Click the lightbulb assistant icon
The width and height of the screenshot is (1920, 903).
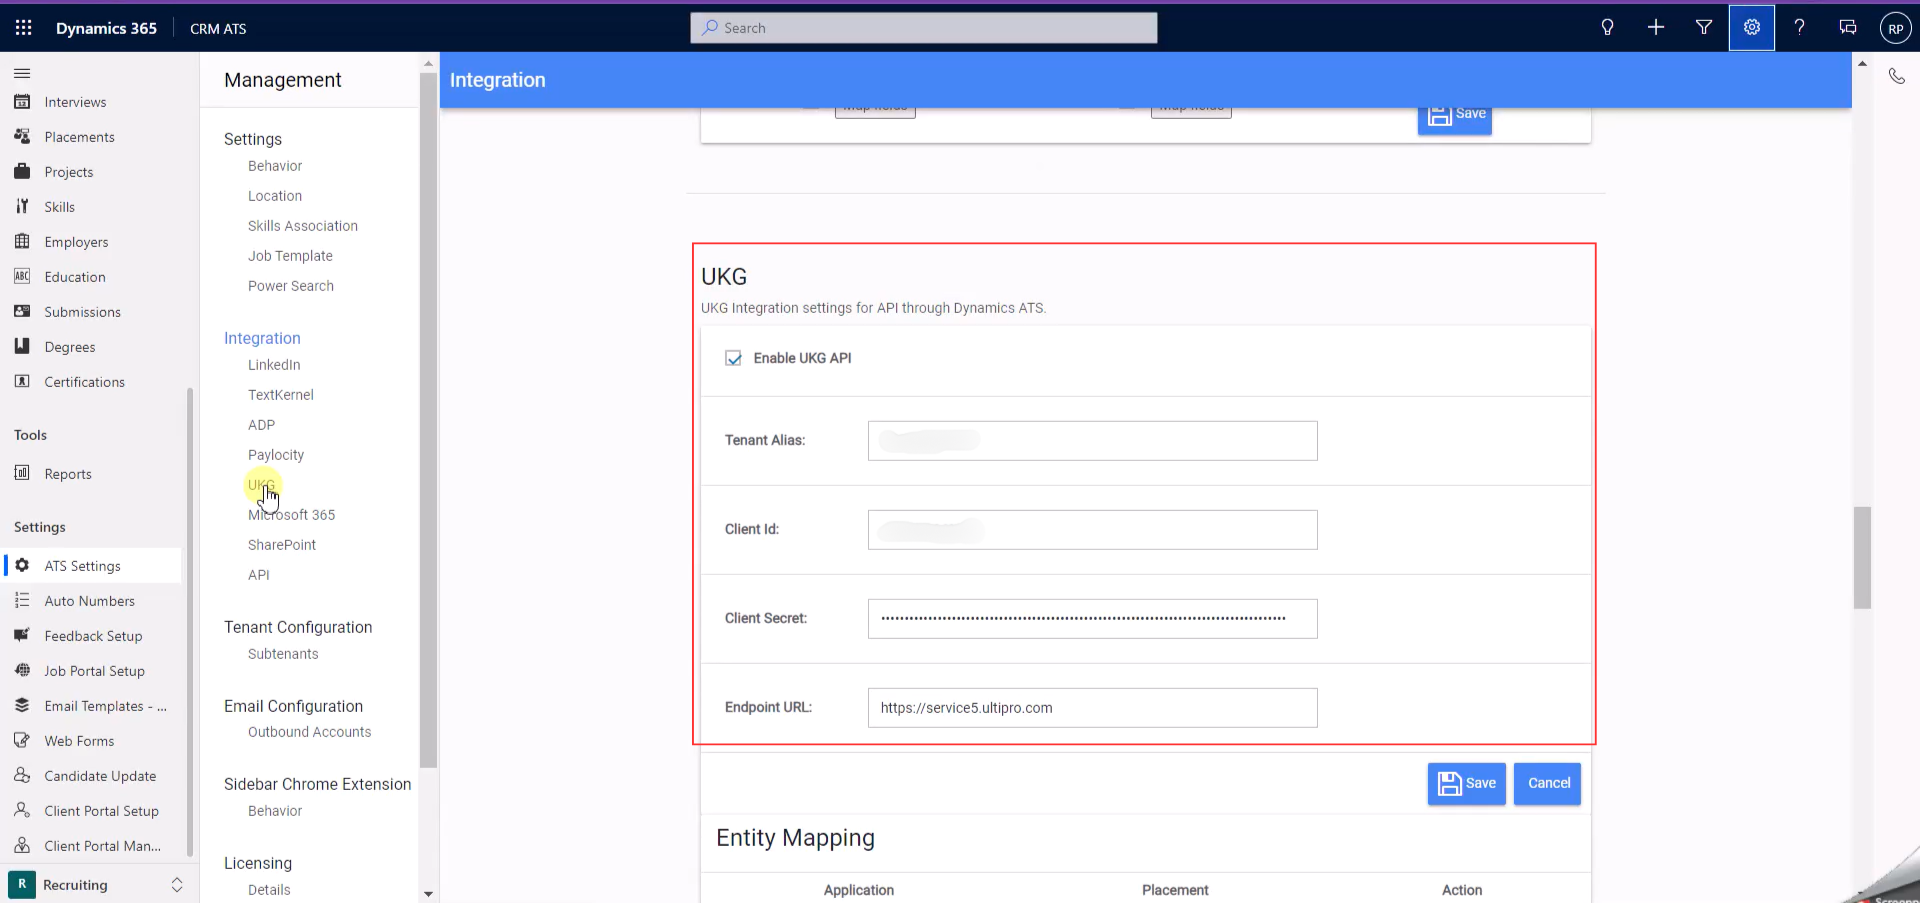pos(1607,28)
